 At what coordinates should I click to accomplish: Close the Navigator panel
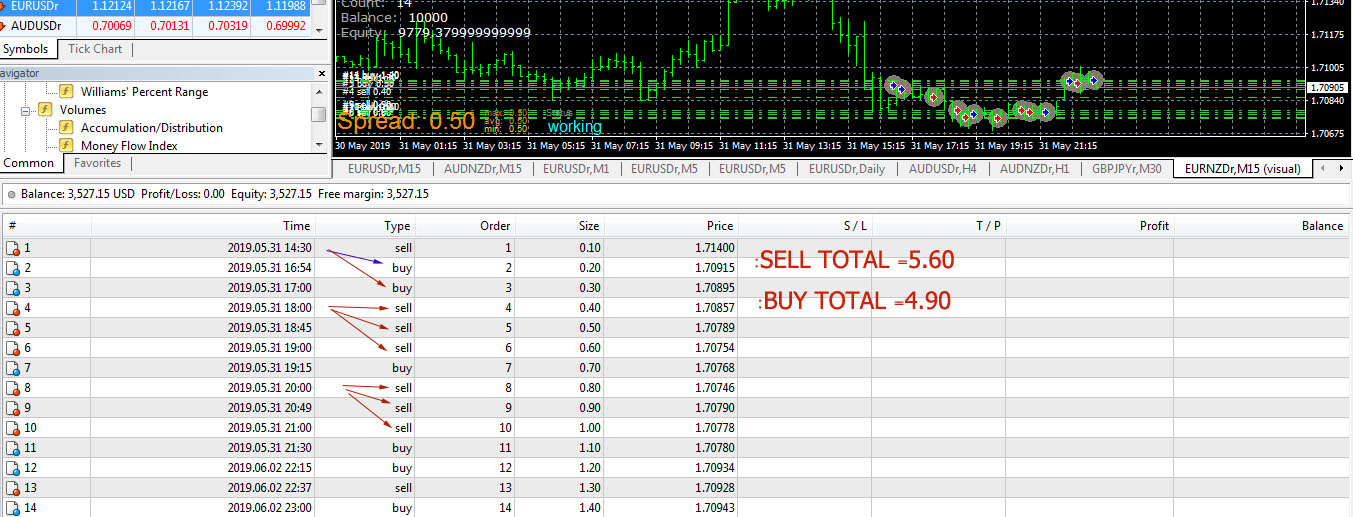click(x=322, y=73)
